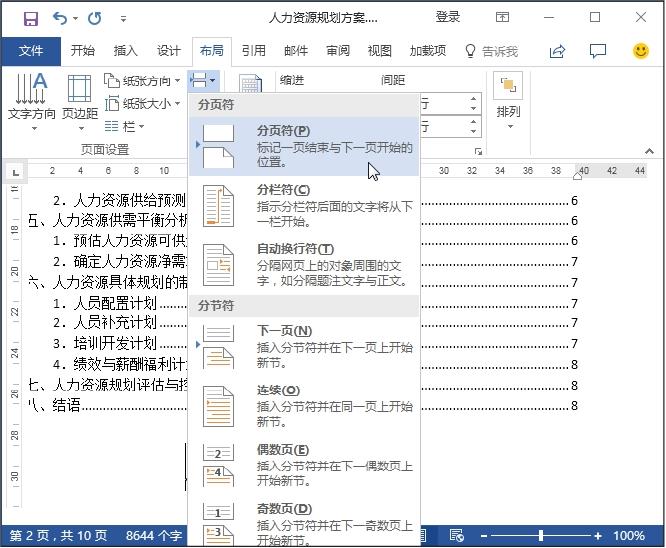Redo the last action
This screenshot has width=666, height=548.
click(95, 18)
